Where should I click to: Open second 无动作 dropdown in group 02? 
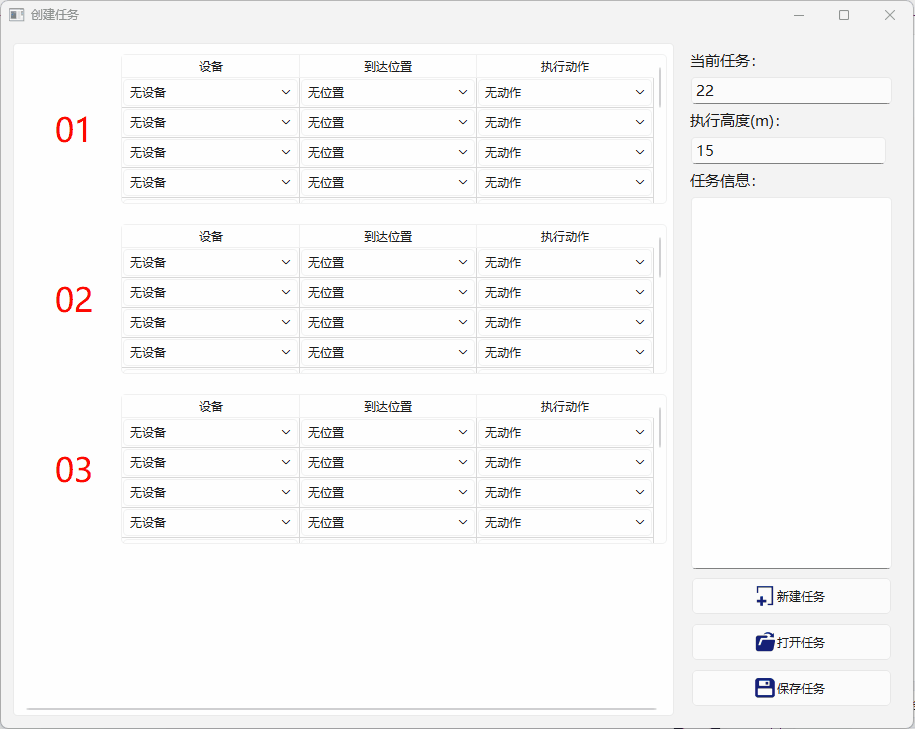pyautogui.click(x=564, y=292)
